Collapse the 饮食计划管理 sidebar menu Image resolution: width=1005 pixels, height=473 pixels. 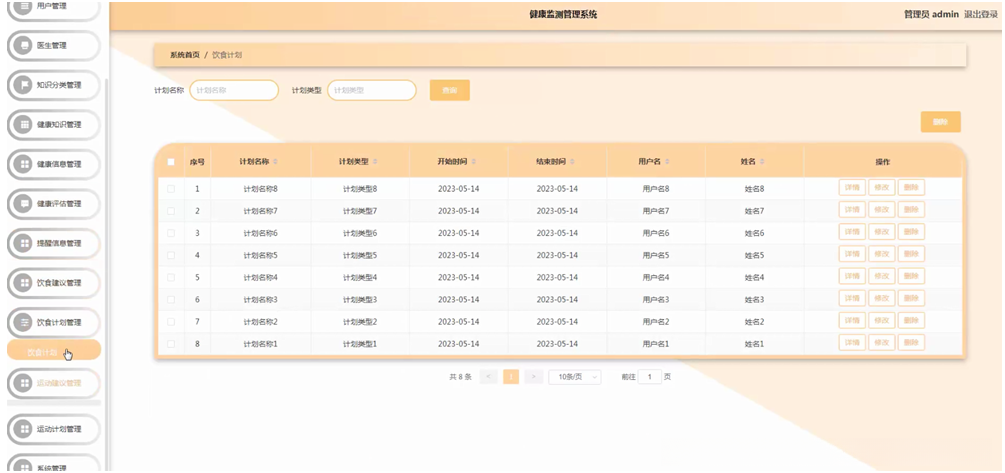point(54,322)
